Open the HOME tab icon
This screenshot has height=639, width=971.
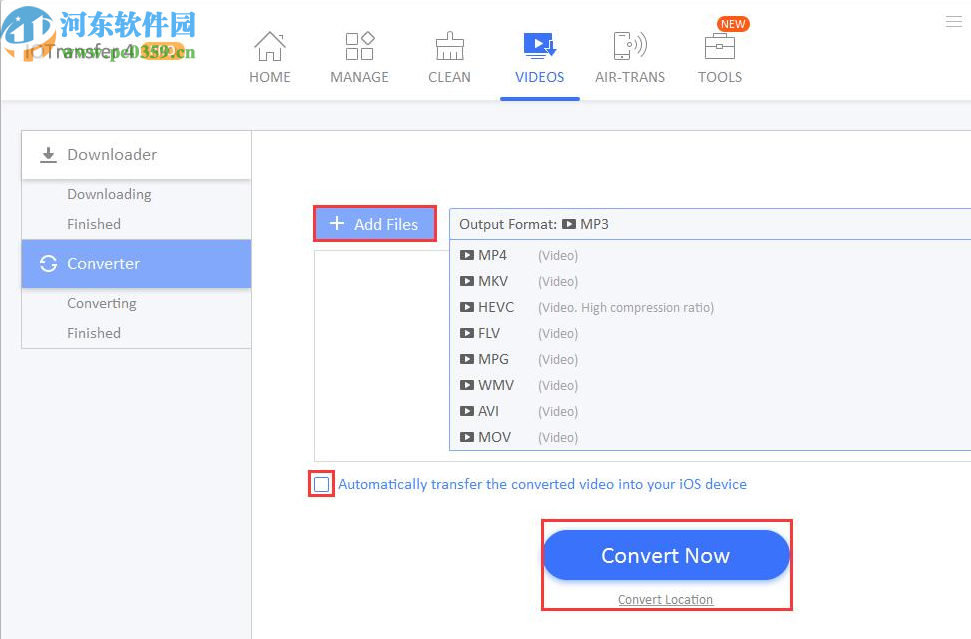[x=269, y=45]
